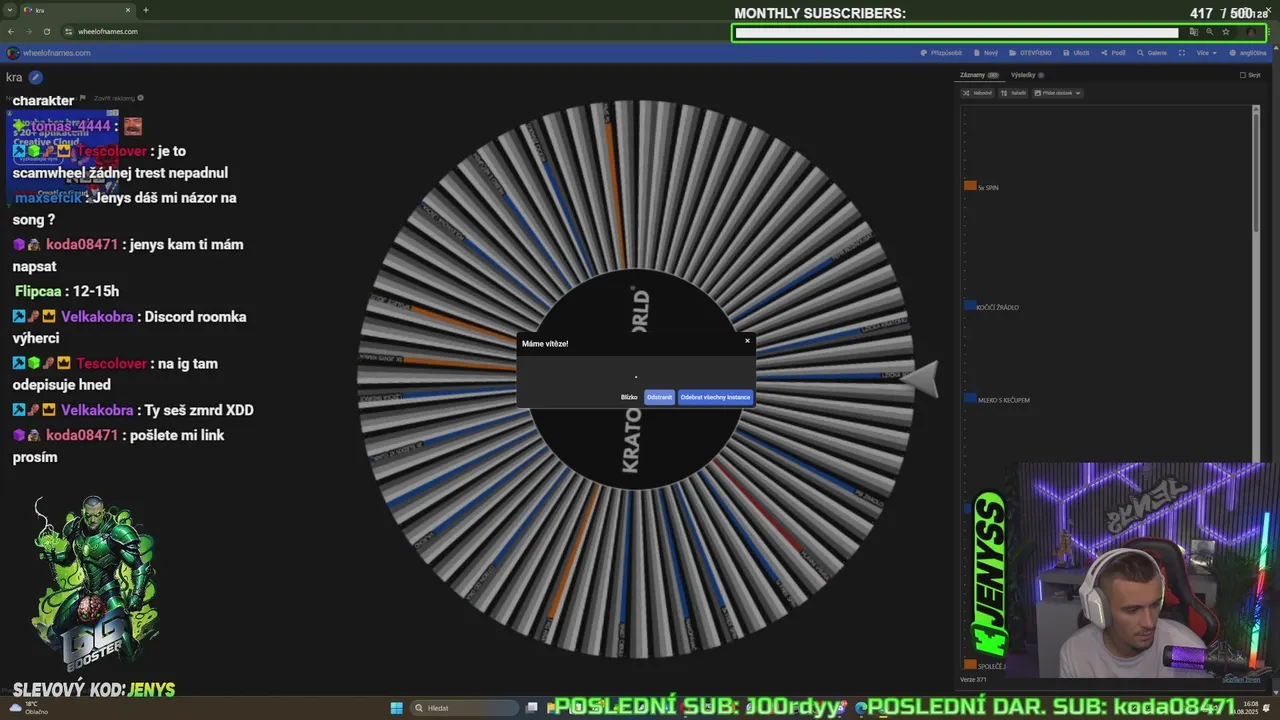Toggle fullscreen mode icon
This screenshot has width=1280, height=720.
[1182, 53]
